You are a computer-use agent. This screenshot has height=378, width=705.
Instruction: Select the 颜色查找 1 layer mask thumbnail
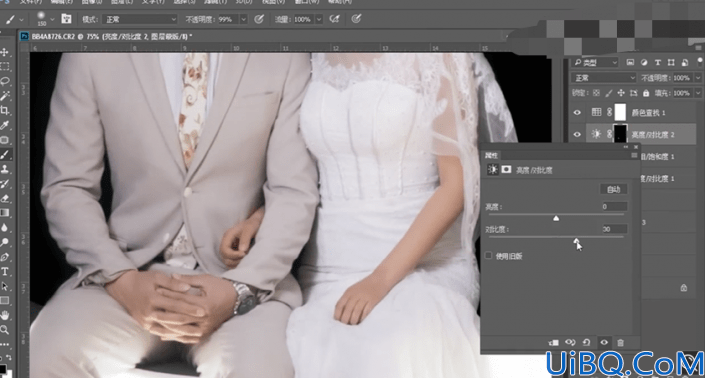point(620,112)
